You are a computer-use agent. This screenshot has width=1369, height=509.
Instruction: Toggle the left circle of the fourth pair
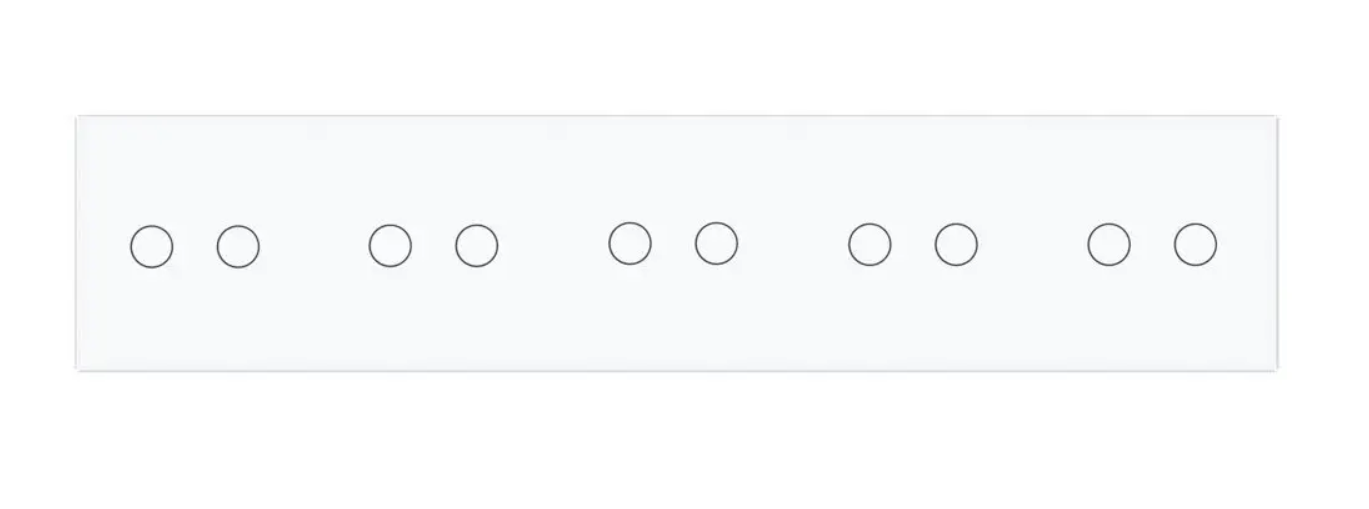(870, 245)
